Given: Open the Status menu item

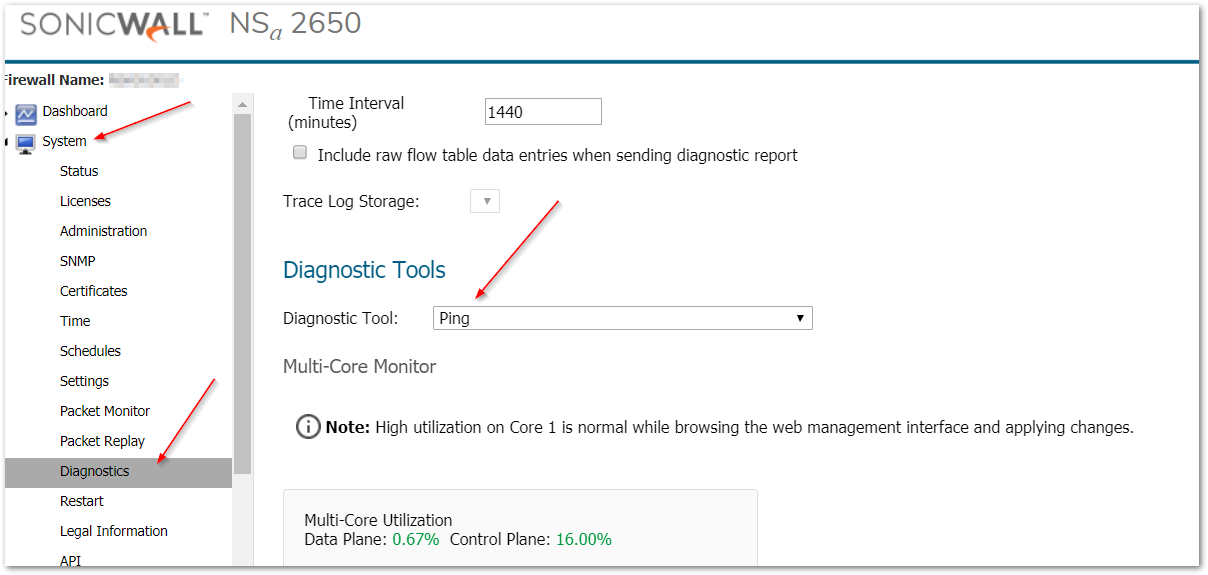Looking at the screenshot, I should [79, 171].
